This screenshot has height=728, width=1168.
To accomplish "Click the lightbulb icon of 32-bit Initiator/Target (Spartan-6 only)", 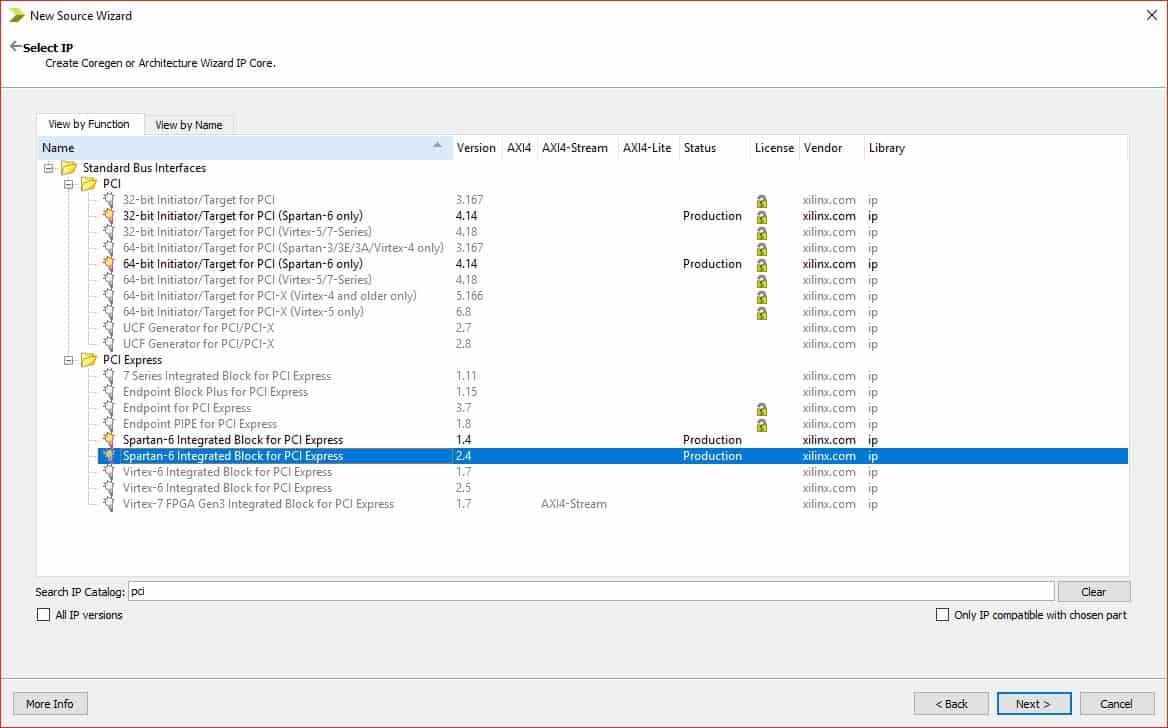I will click(109, 216).
